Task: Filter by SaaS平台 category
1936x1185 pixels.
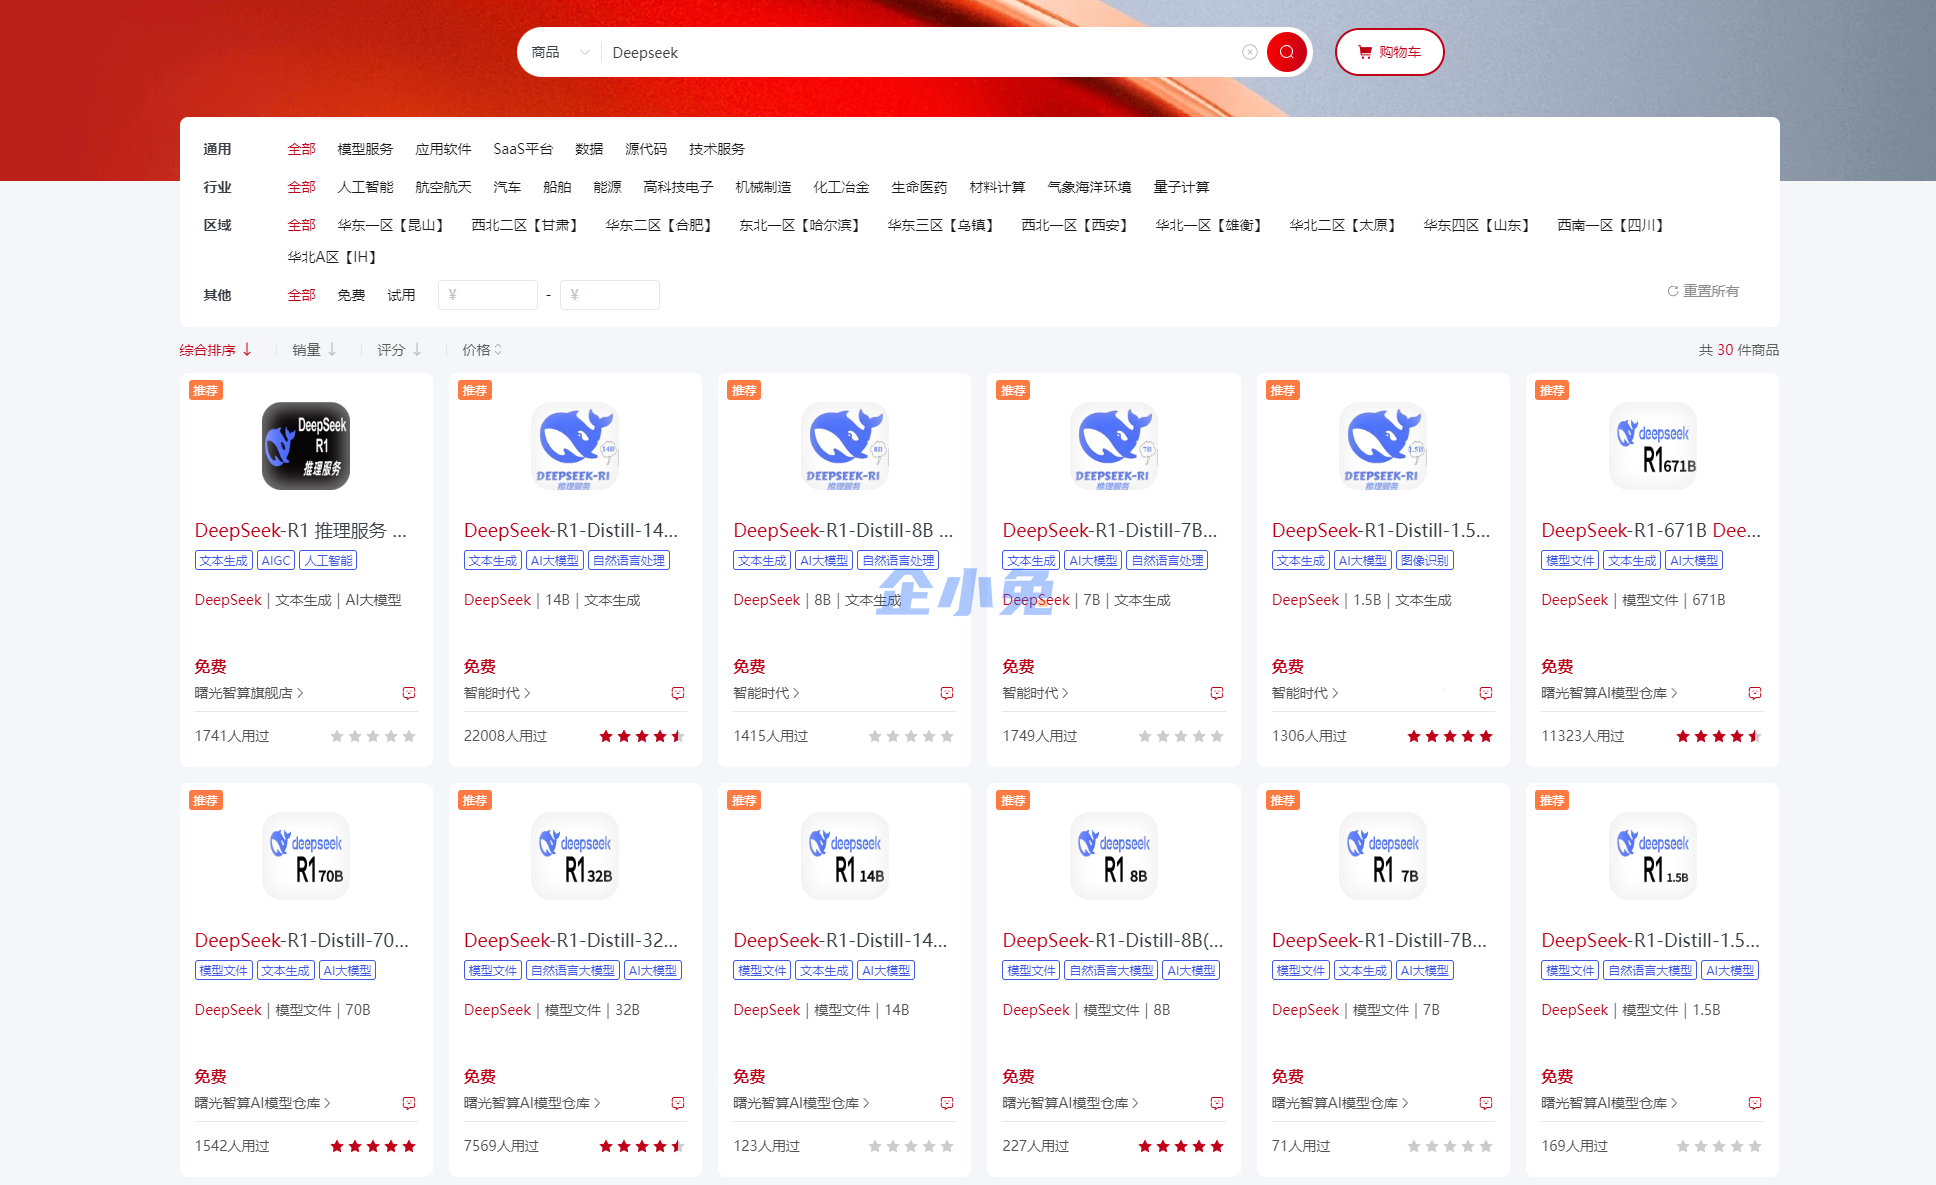Action: coord(523,149)
